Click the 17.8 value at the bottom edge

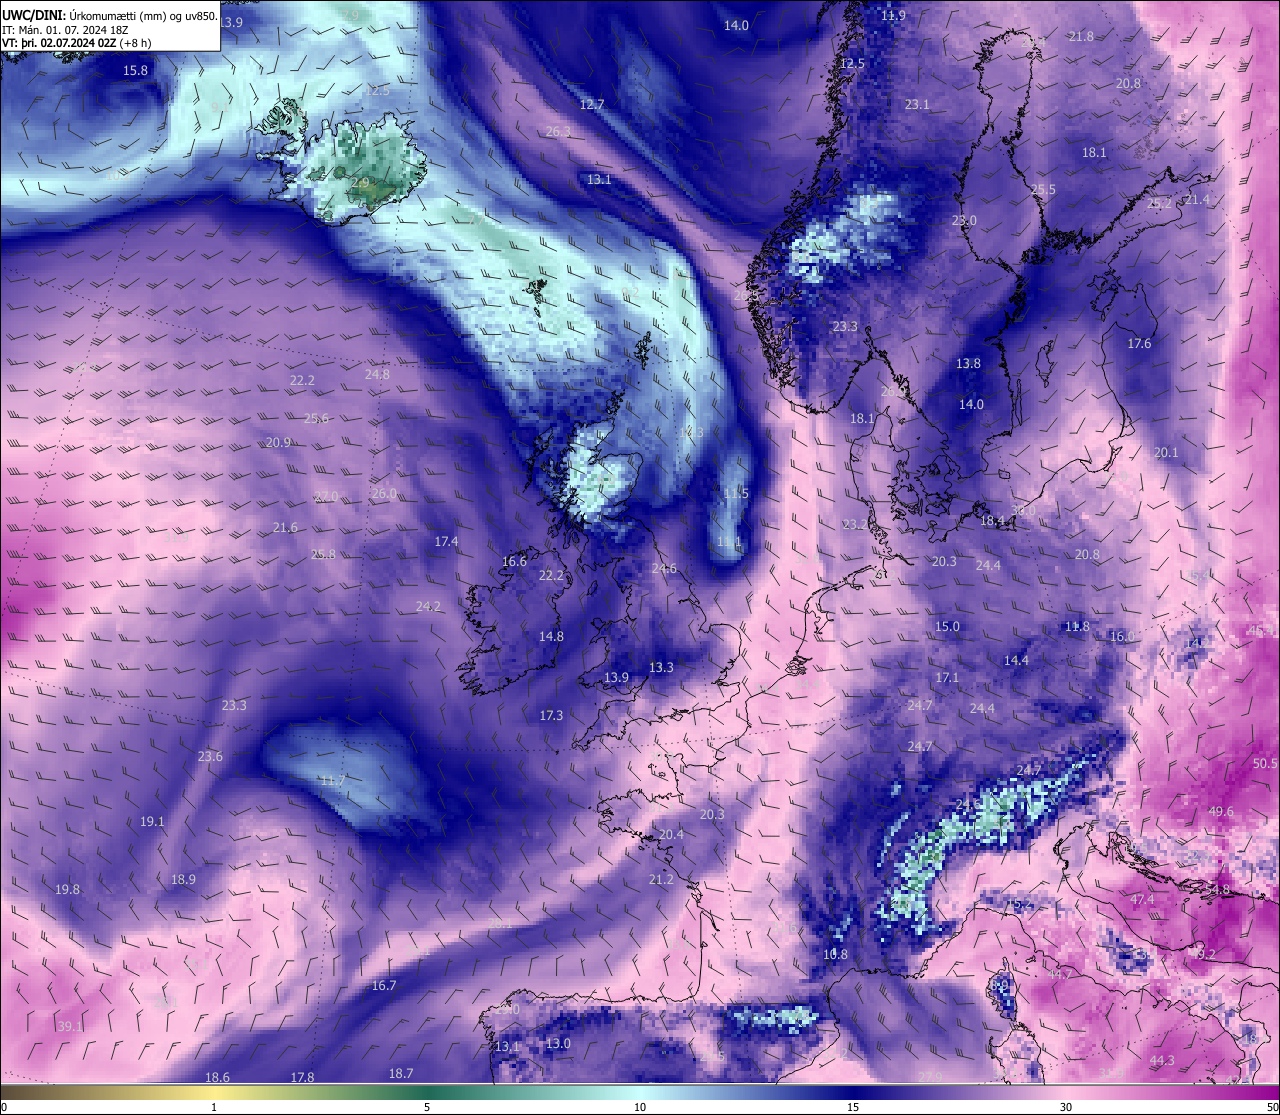[x=302, y=1078]
